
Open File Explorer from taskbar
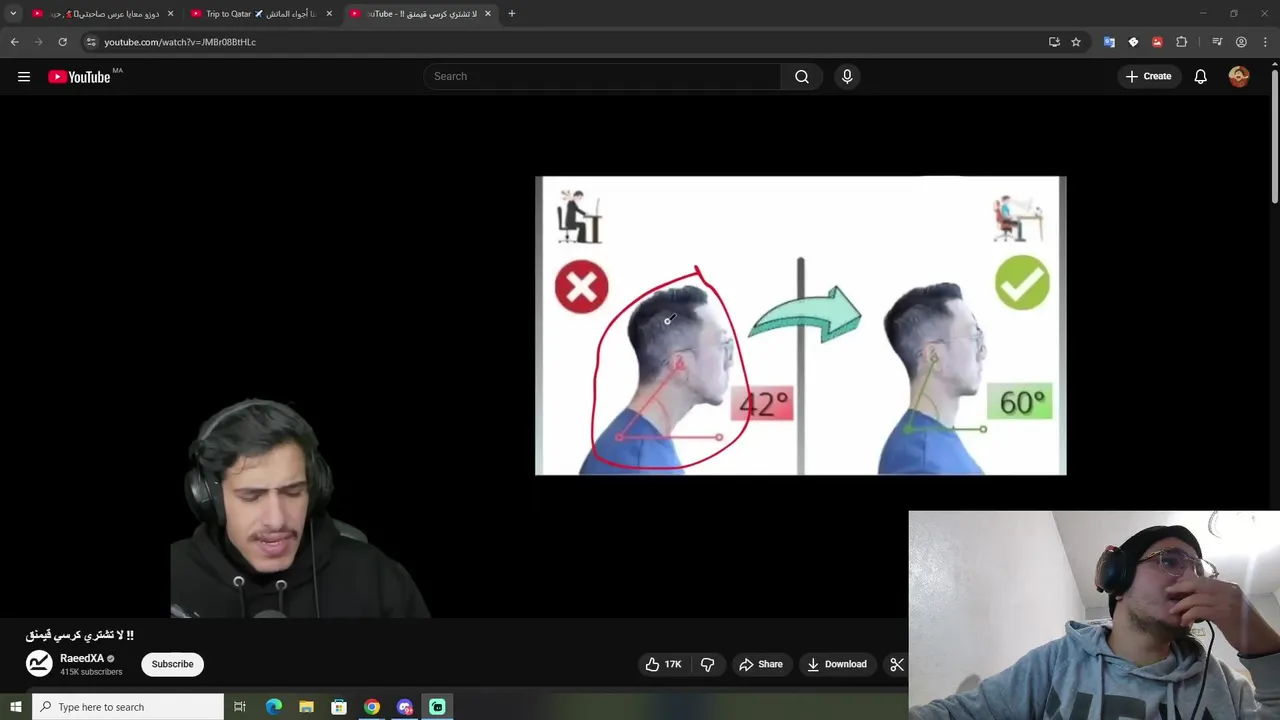[x=306, y=707]
